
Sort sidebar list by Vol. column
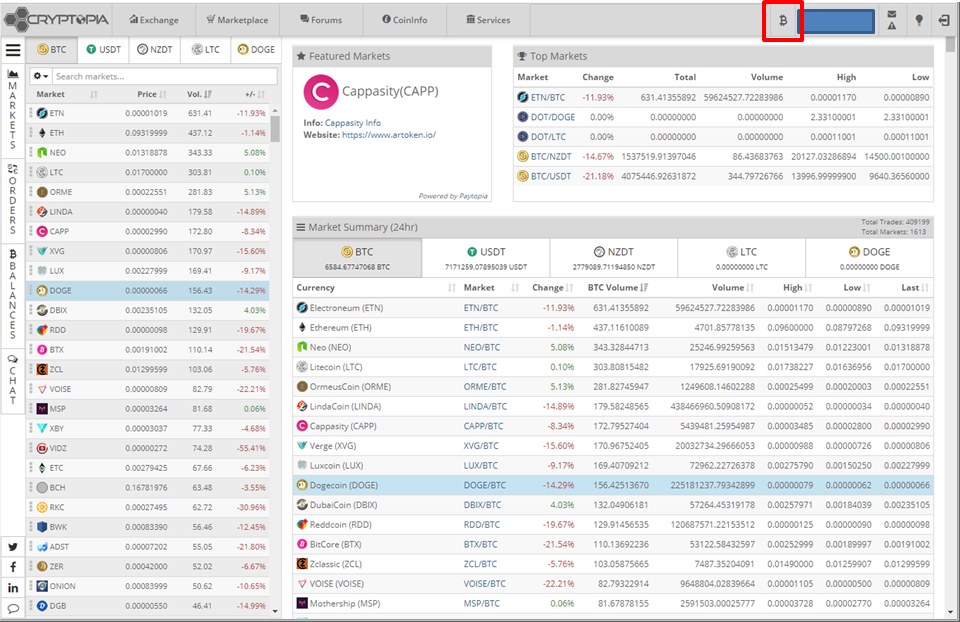199,94
